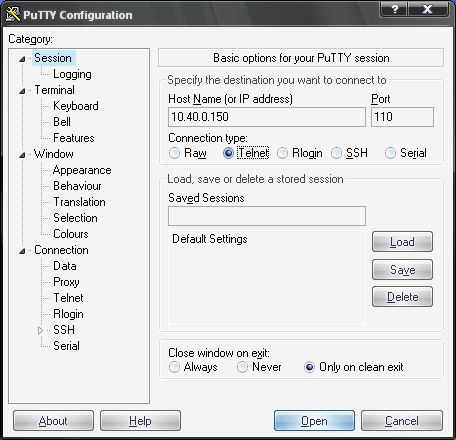The width and height of the screenshot is (456, 440).
Task: Click the Save session button
Action: (x=402, y=270)
